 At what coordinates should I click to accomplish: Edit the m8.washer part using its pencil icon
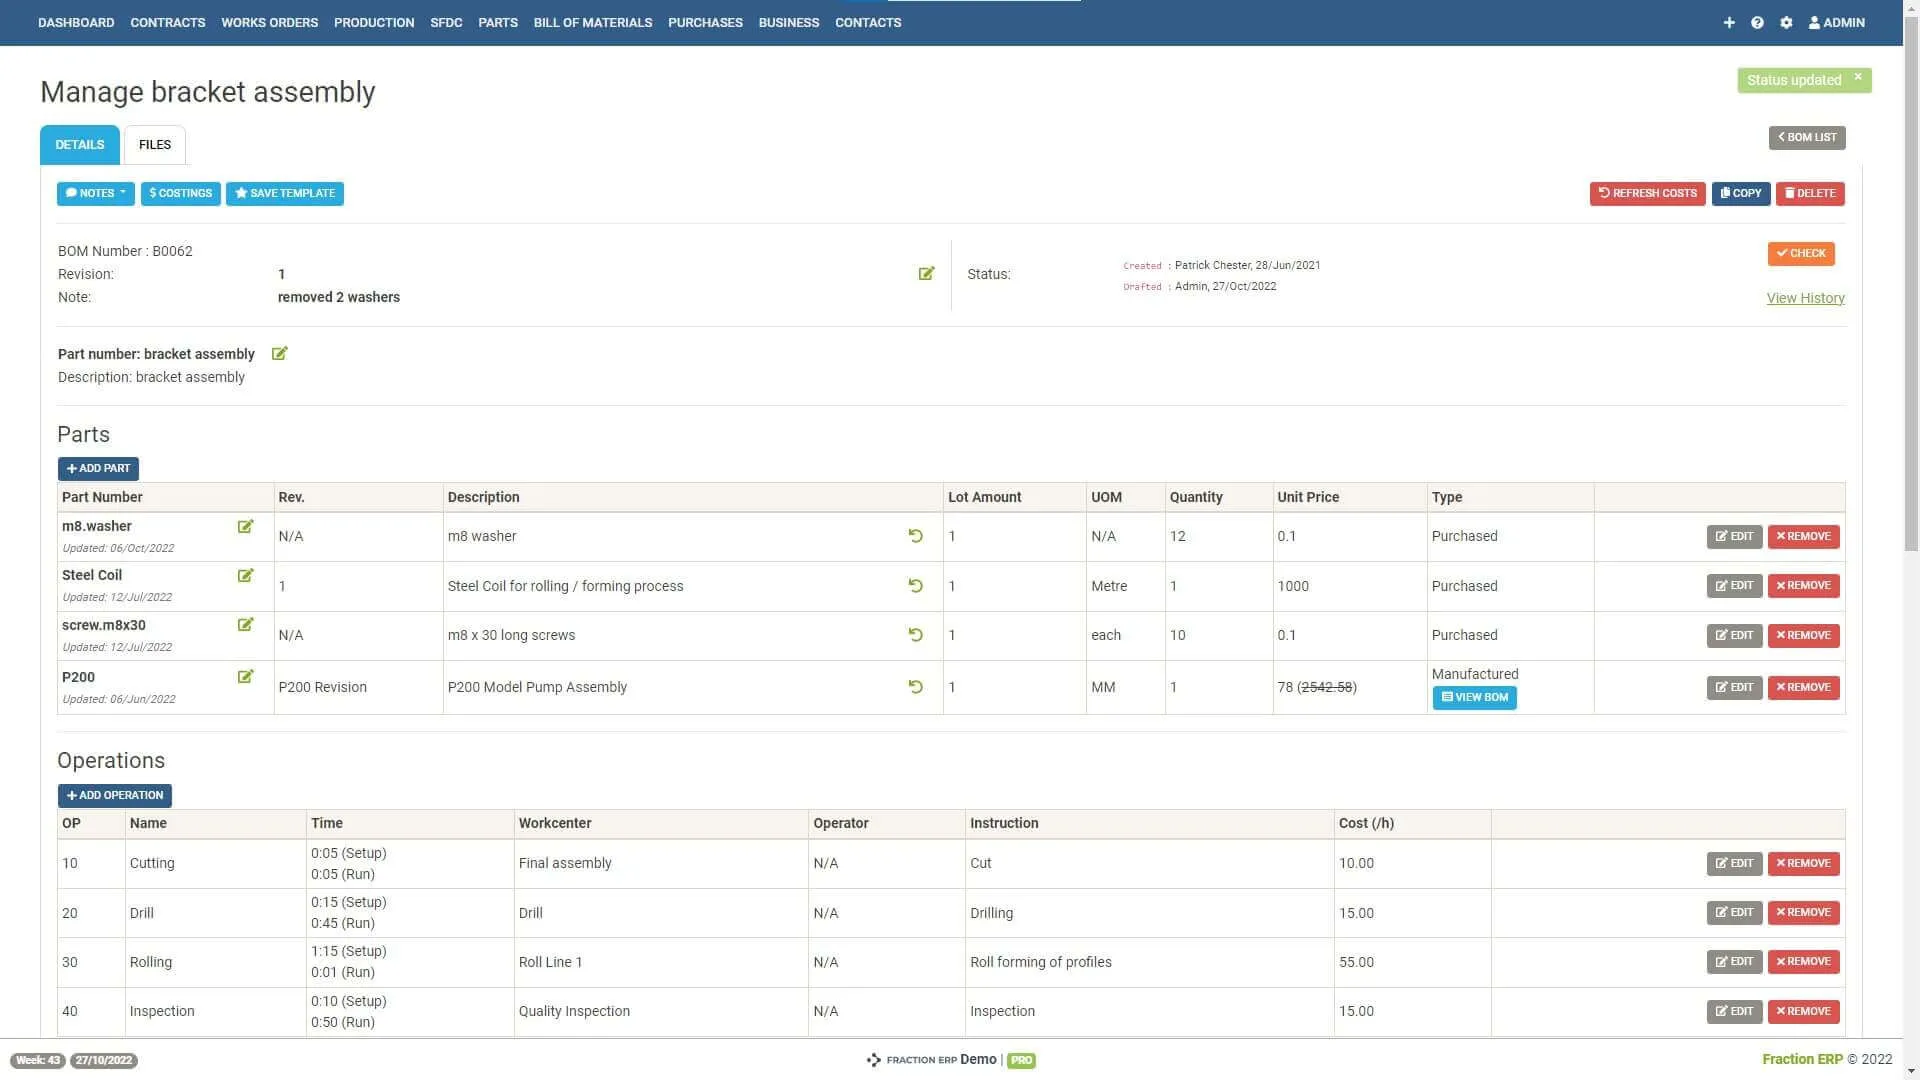[x=246, y=526]
